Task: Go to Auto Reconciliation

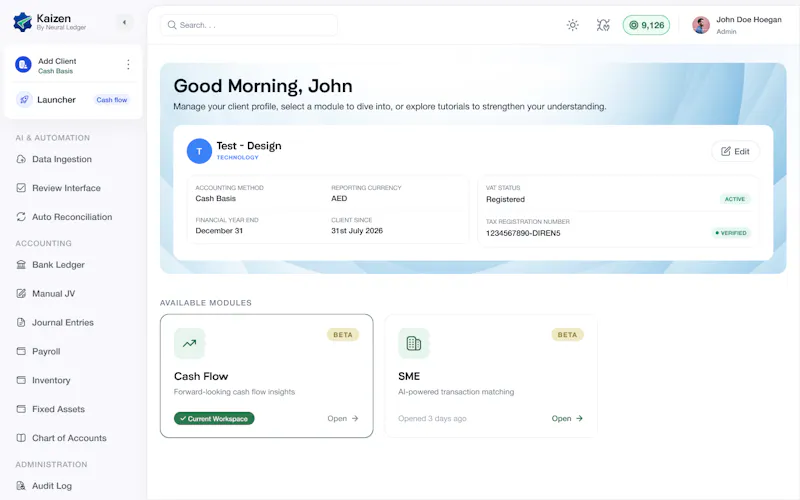Action: (x=72, y=217)
